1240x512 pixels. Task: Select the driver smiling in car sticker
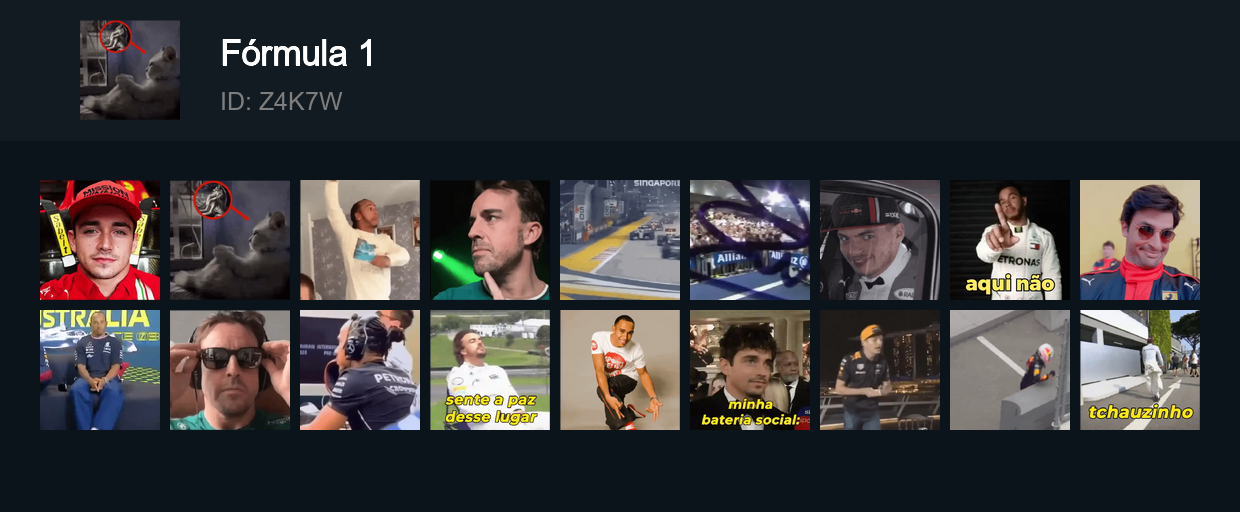(880, 240)
